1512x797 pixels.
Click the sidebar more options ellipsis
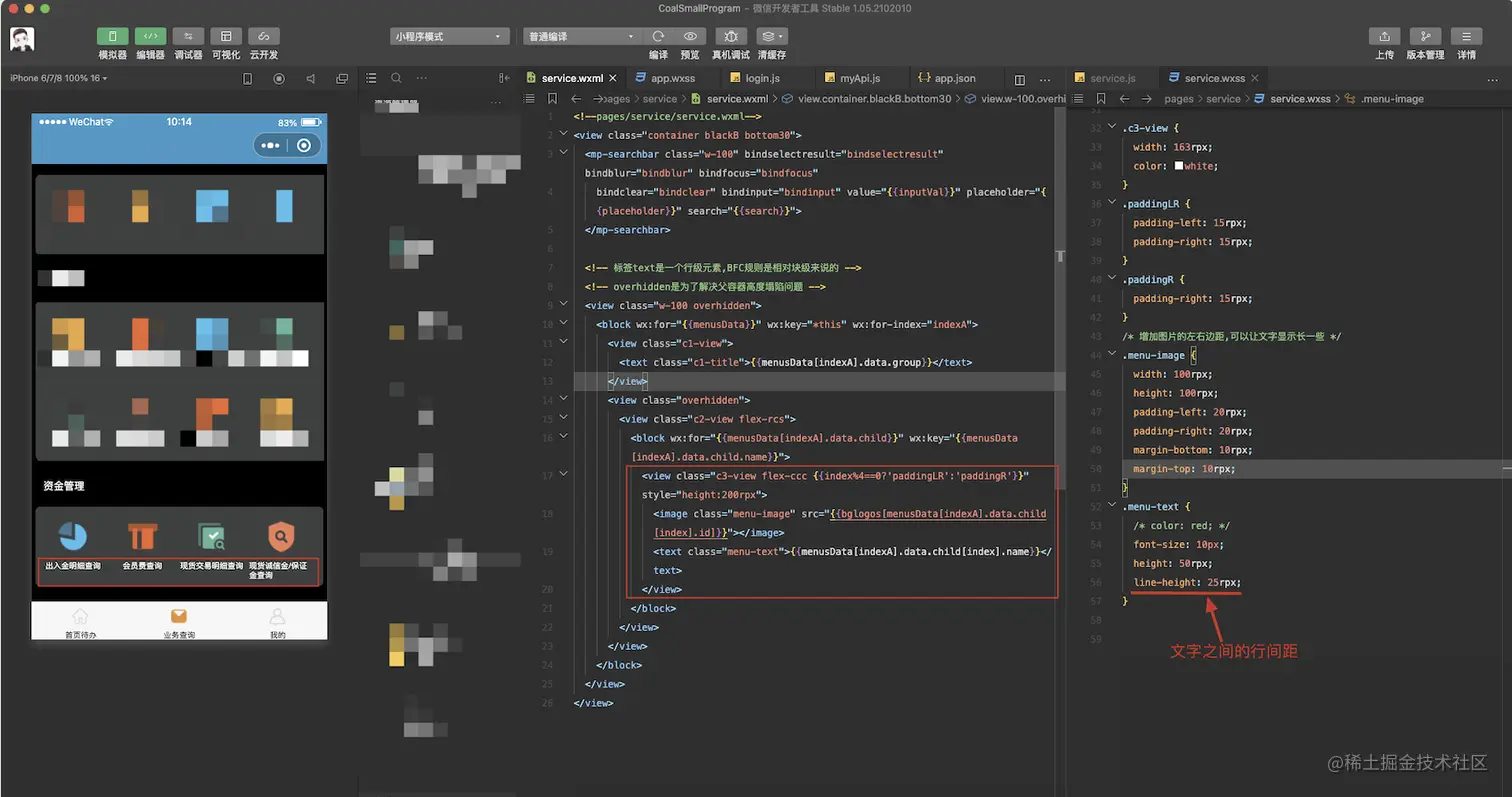(x=422, y=78)
